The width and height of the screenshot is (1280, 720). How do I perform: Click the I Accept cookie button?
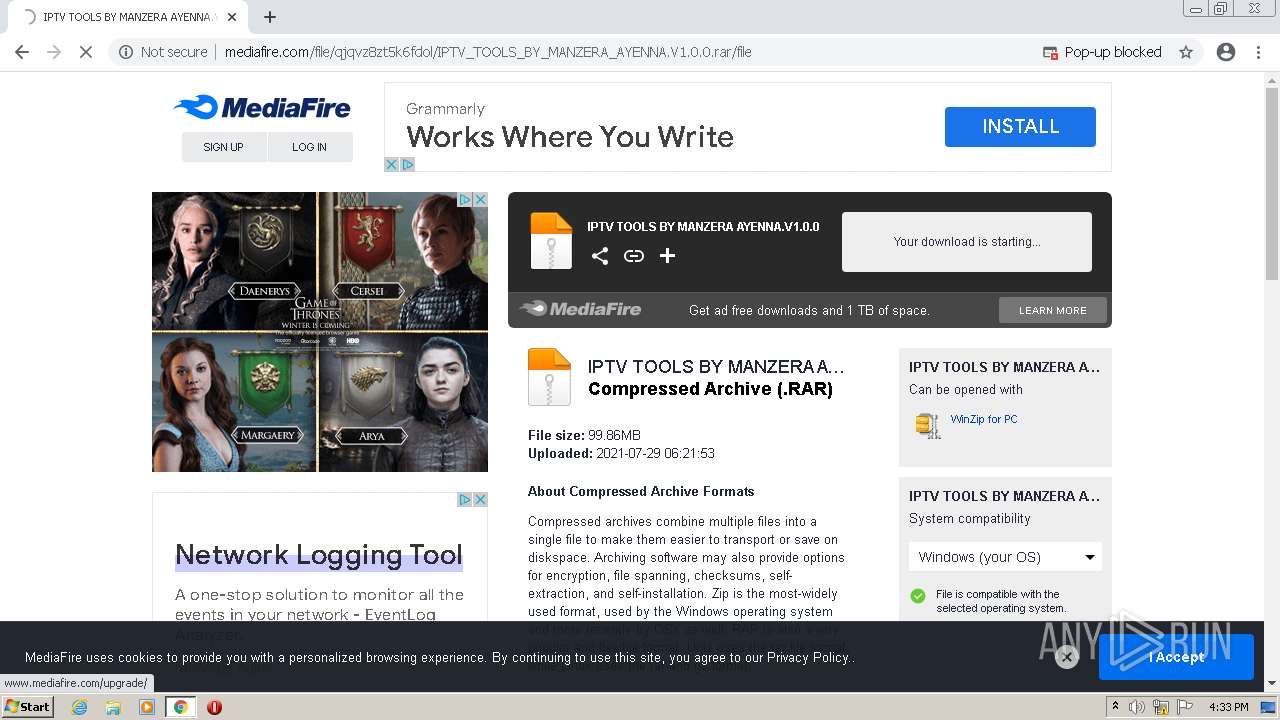1176,657
